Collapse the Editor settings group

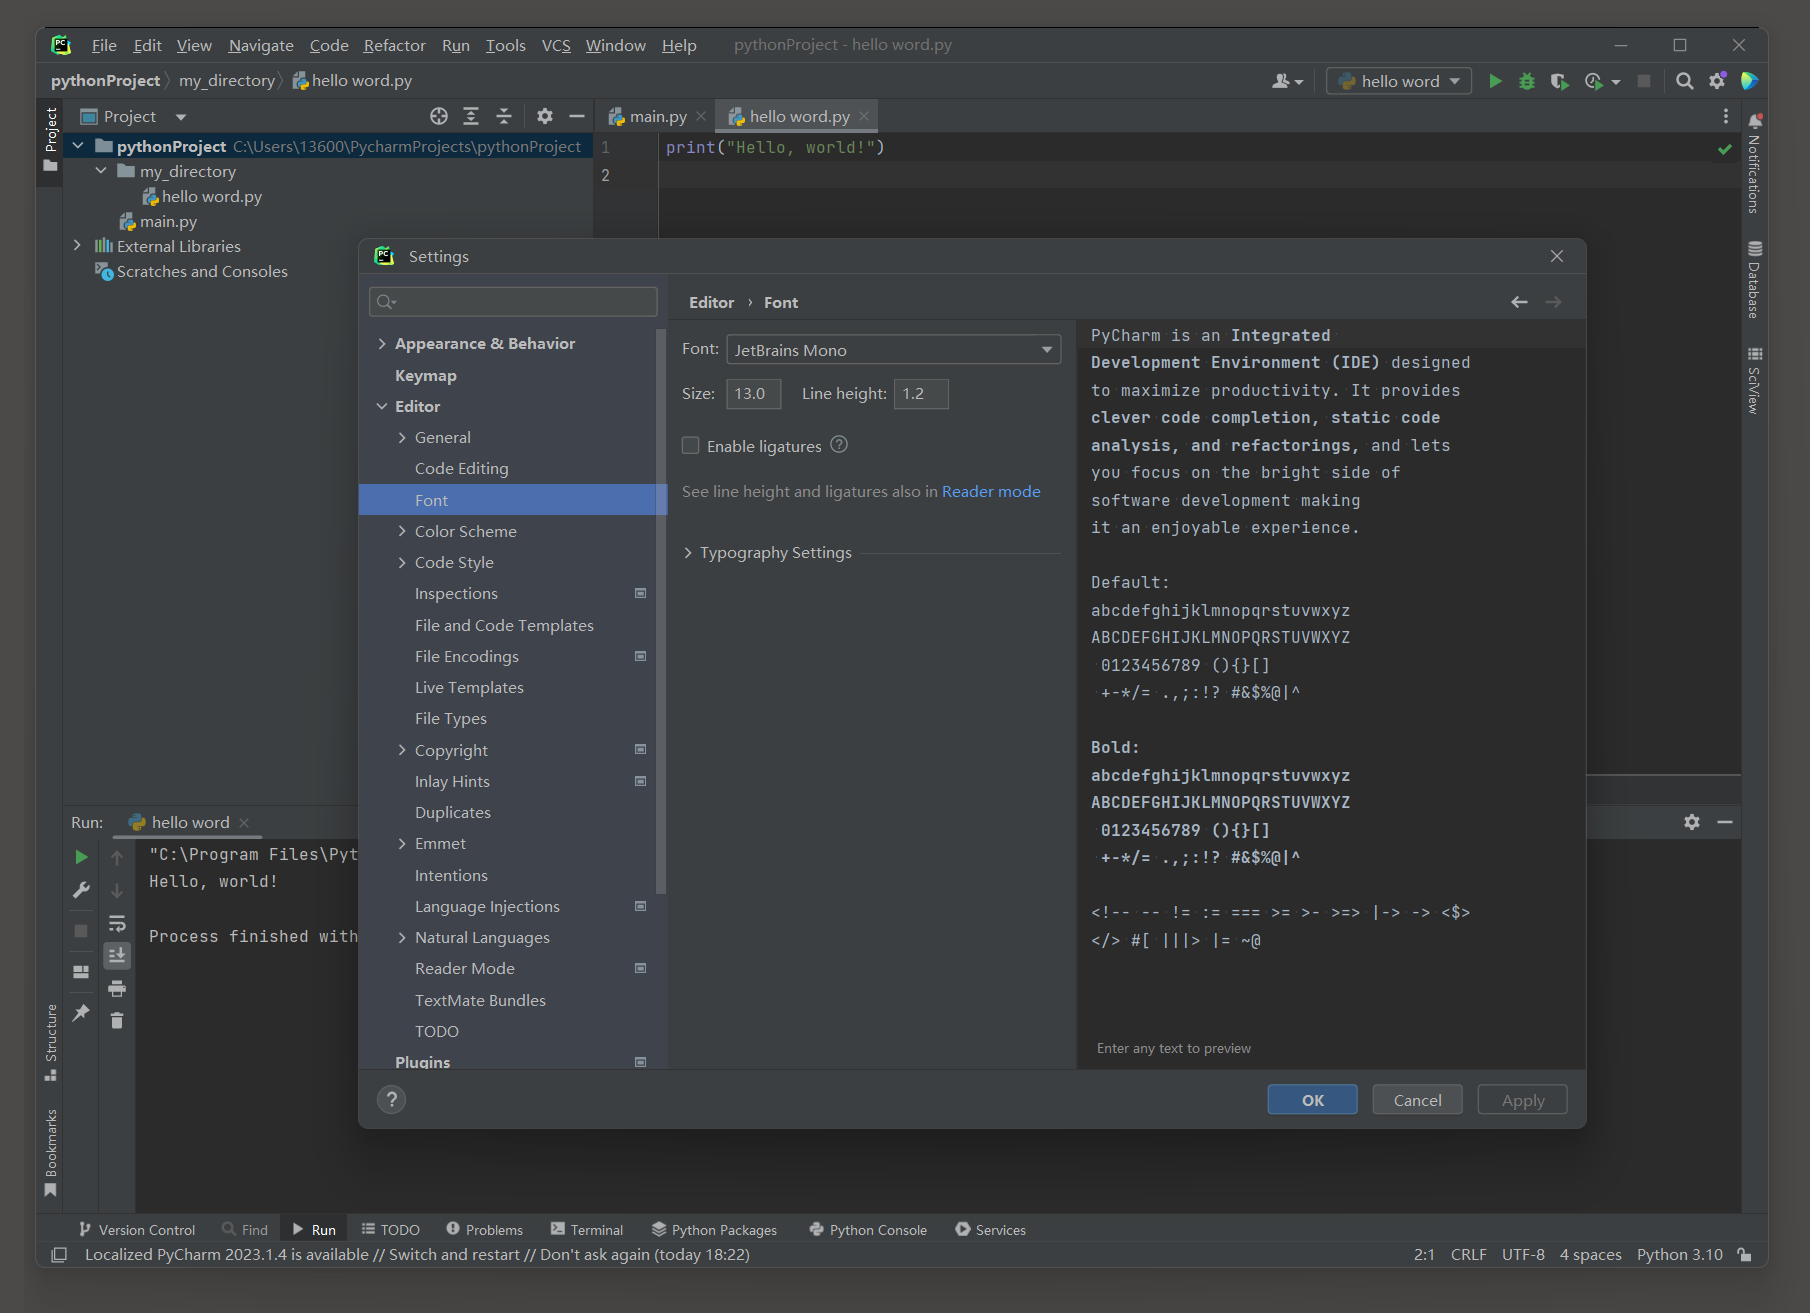pyautogui.click(x=382, y=407)
